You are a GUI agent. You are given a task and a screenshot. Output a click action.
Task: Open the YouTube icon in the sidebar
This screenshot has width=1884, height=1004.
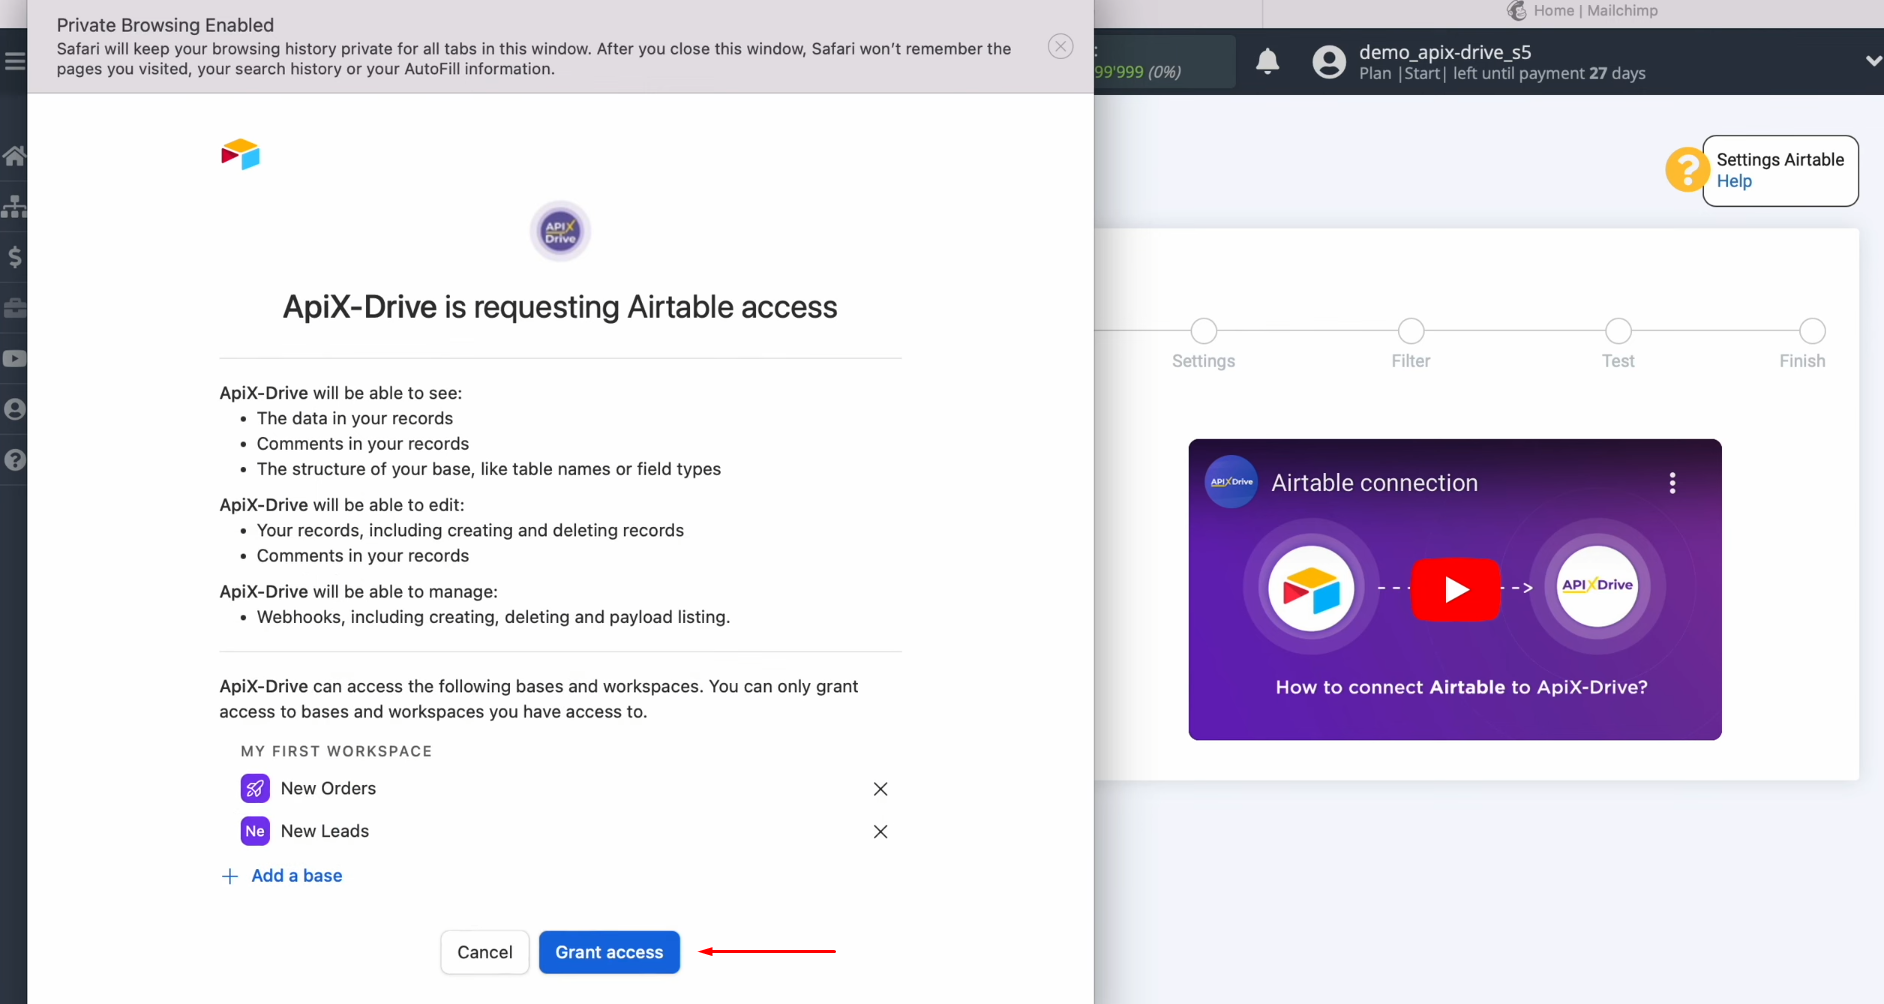pos(15,358)
